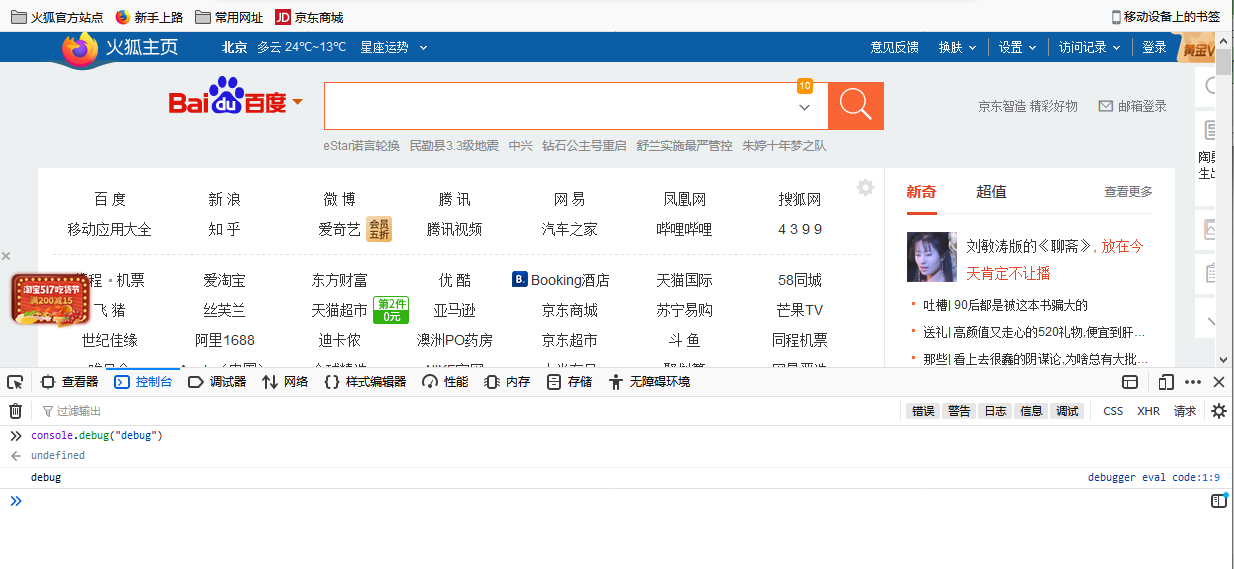Toggle the 调试 debug filter
Screen dimensions: 1234x569
pos(1067,411)
